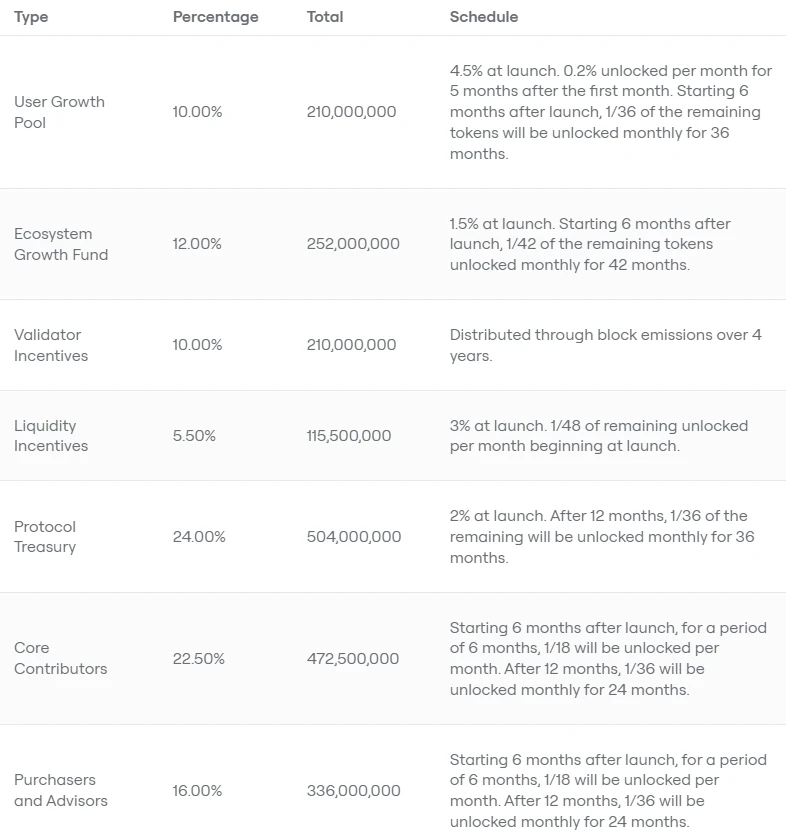Screen dimensions: 786x836
Task: Select the 115,500,000 total cell
Action: pos(349,436)
